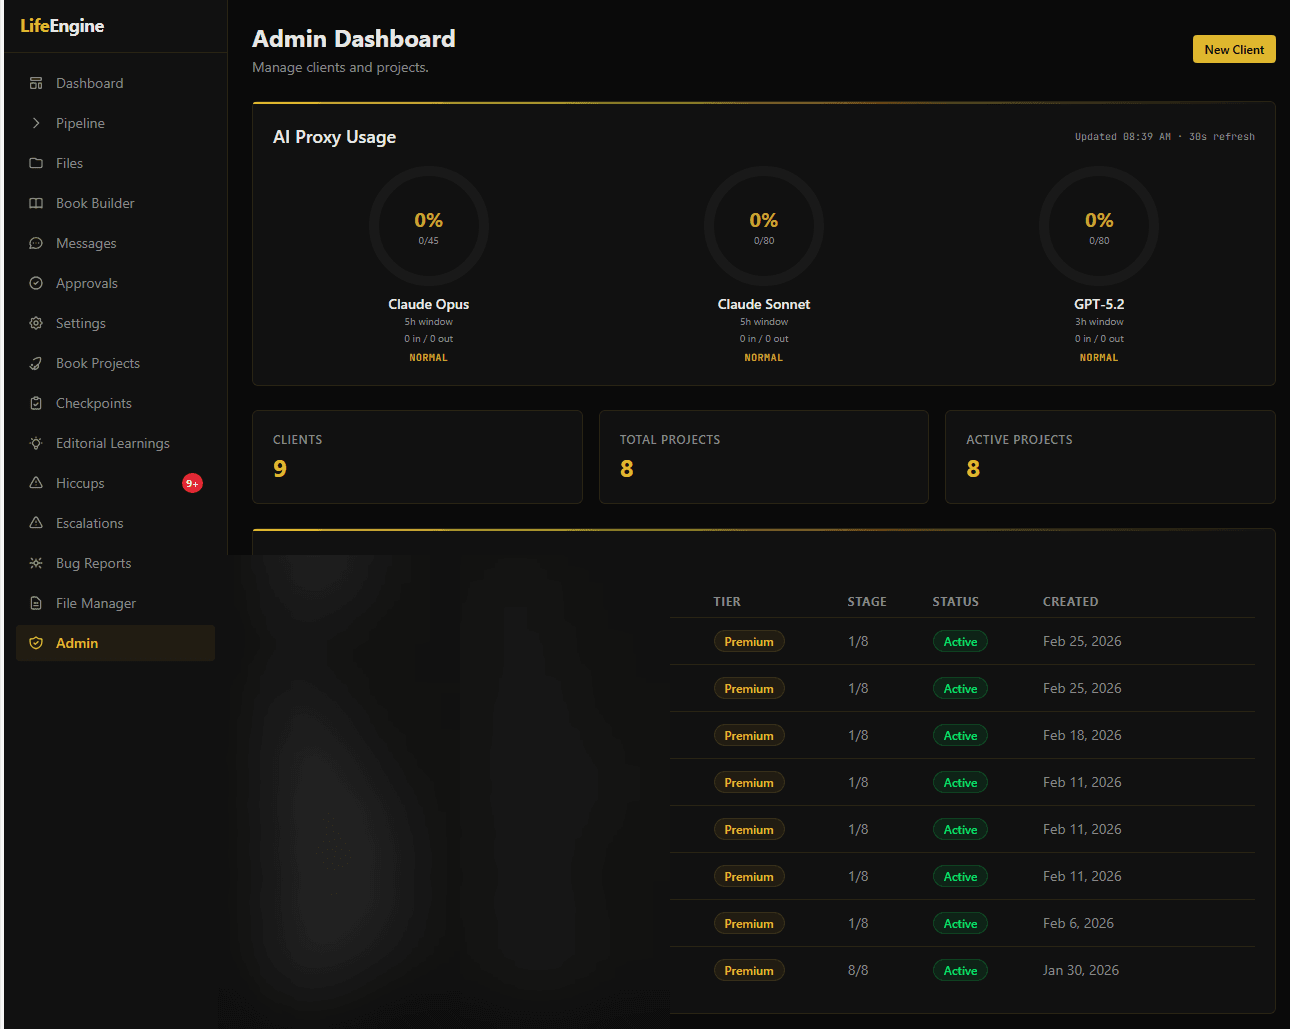Click the LifeEngine logo

[x=61, y=26]
